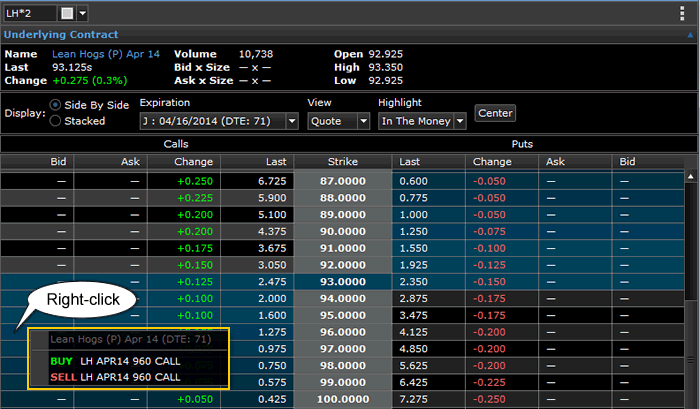Screen dimensions: 700x409
Task: Open the arrow dropdown beside the symbol field
Action: tap(82, 14)
